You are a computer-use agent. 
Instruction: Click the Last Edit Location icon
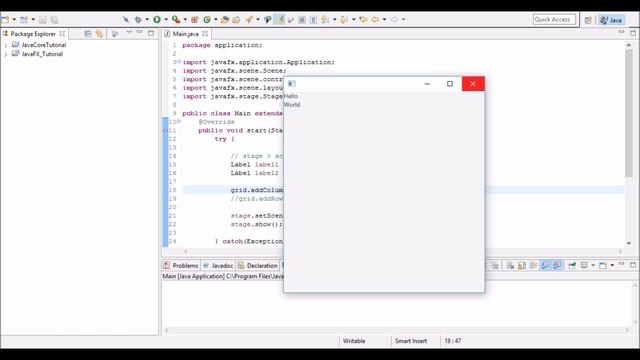(363, 19)
